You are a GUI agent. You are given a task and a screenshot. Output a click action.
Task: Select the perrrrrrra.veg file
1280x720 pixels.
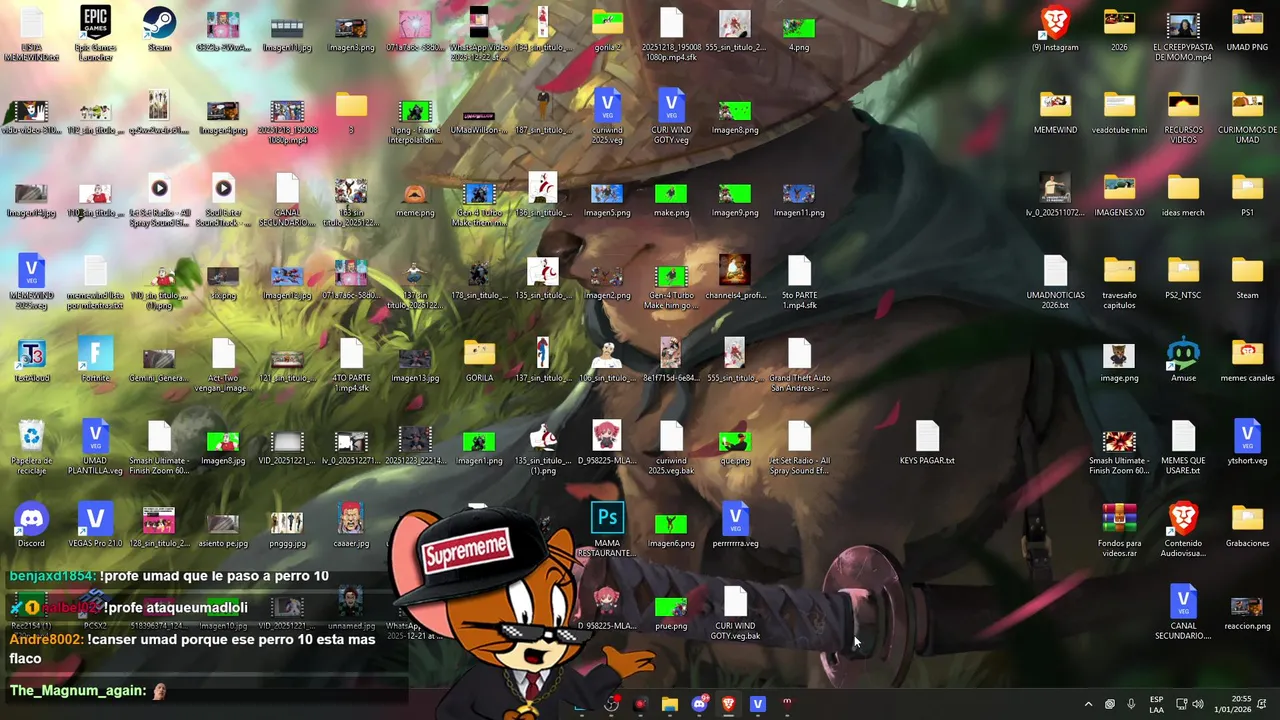[x=735, y=526]
